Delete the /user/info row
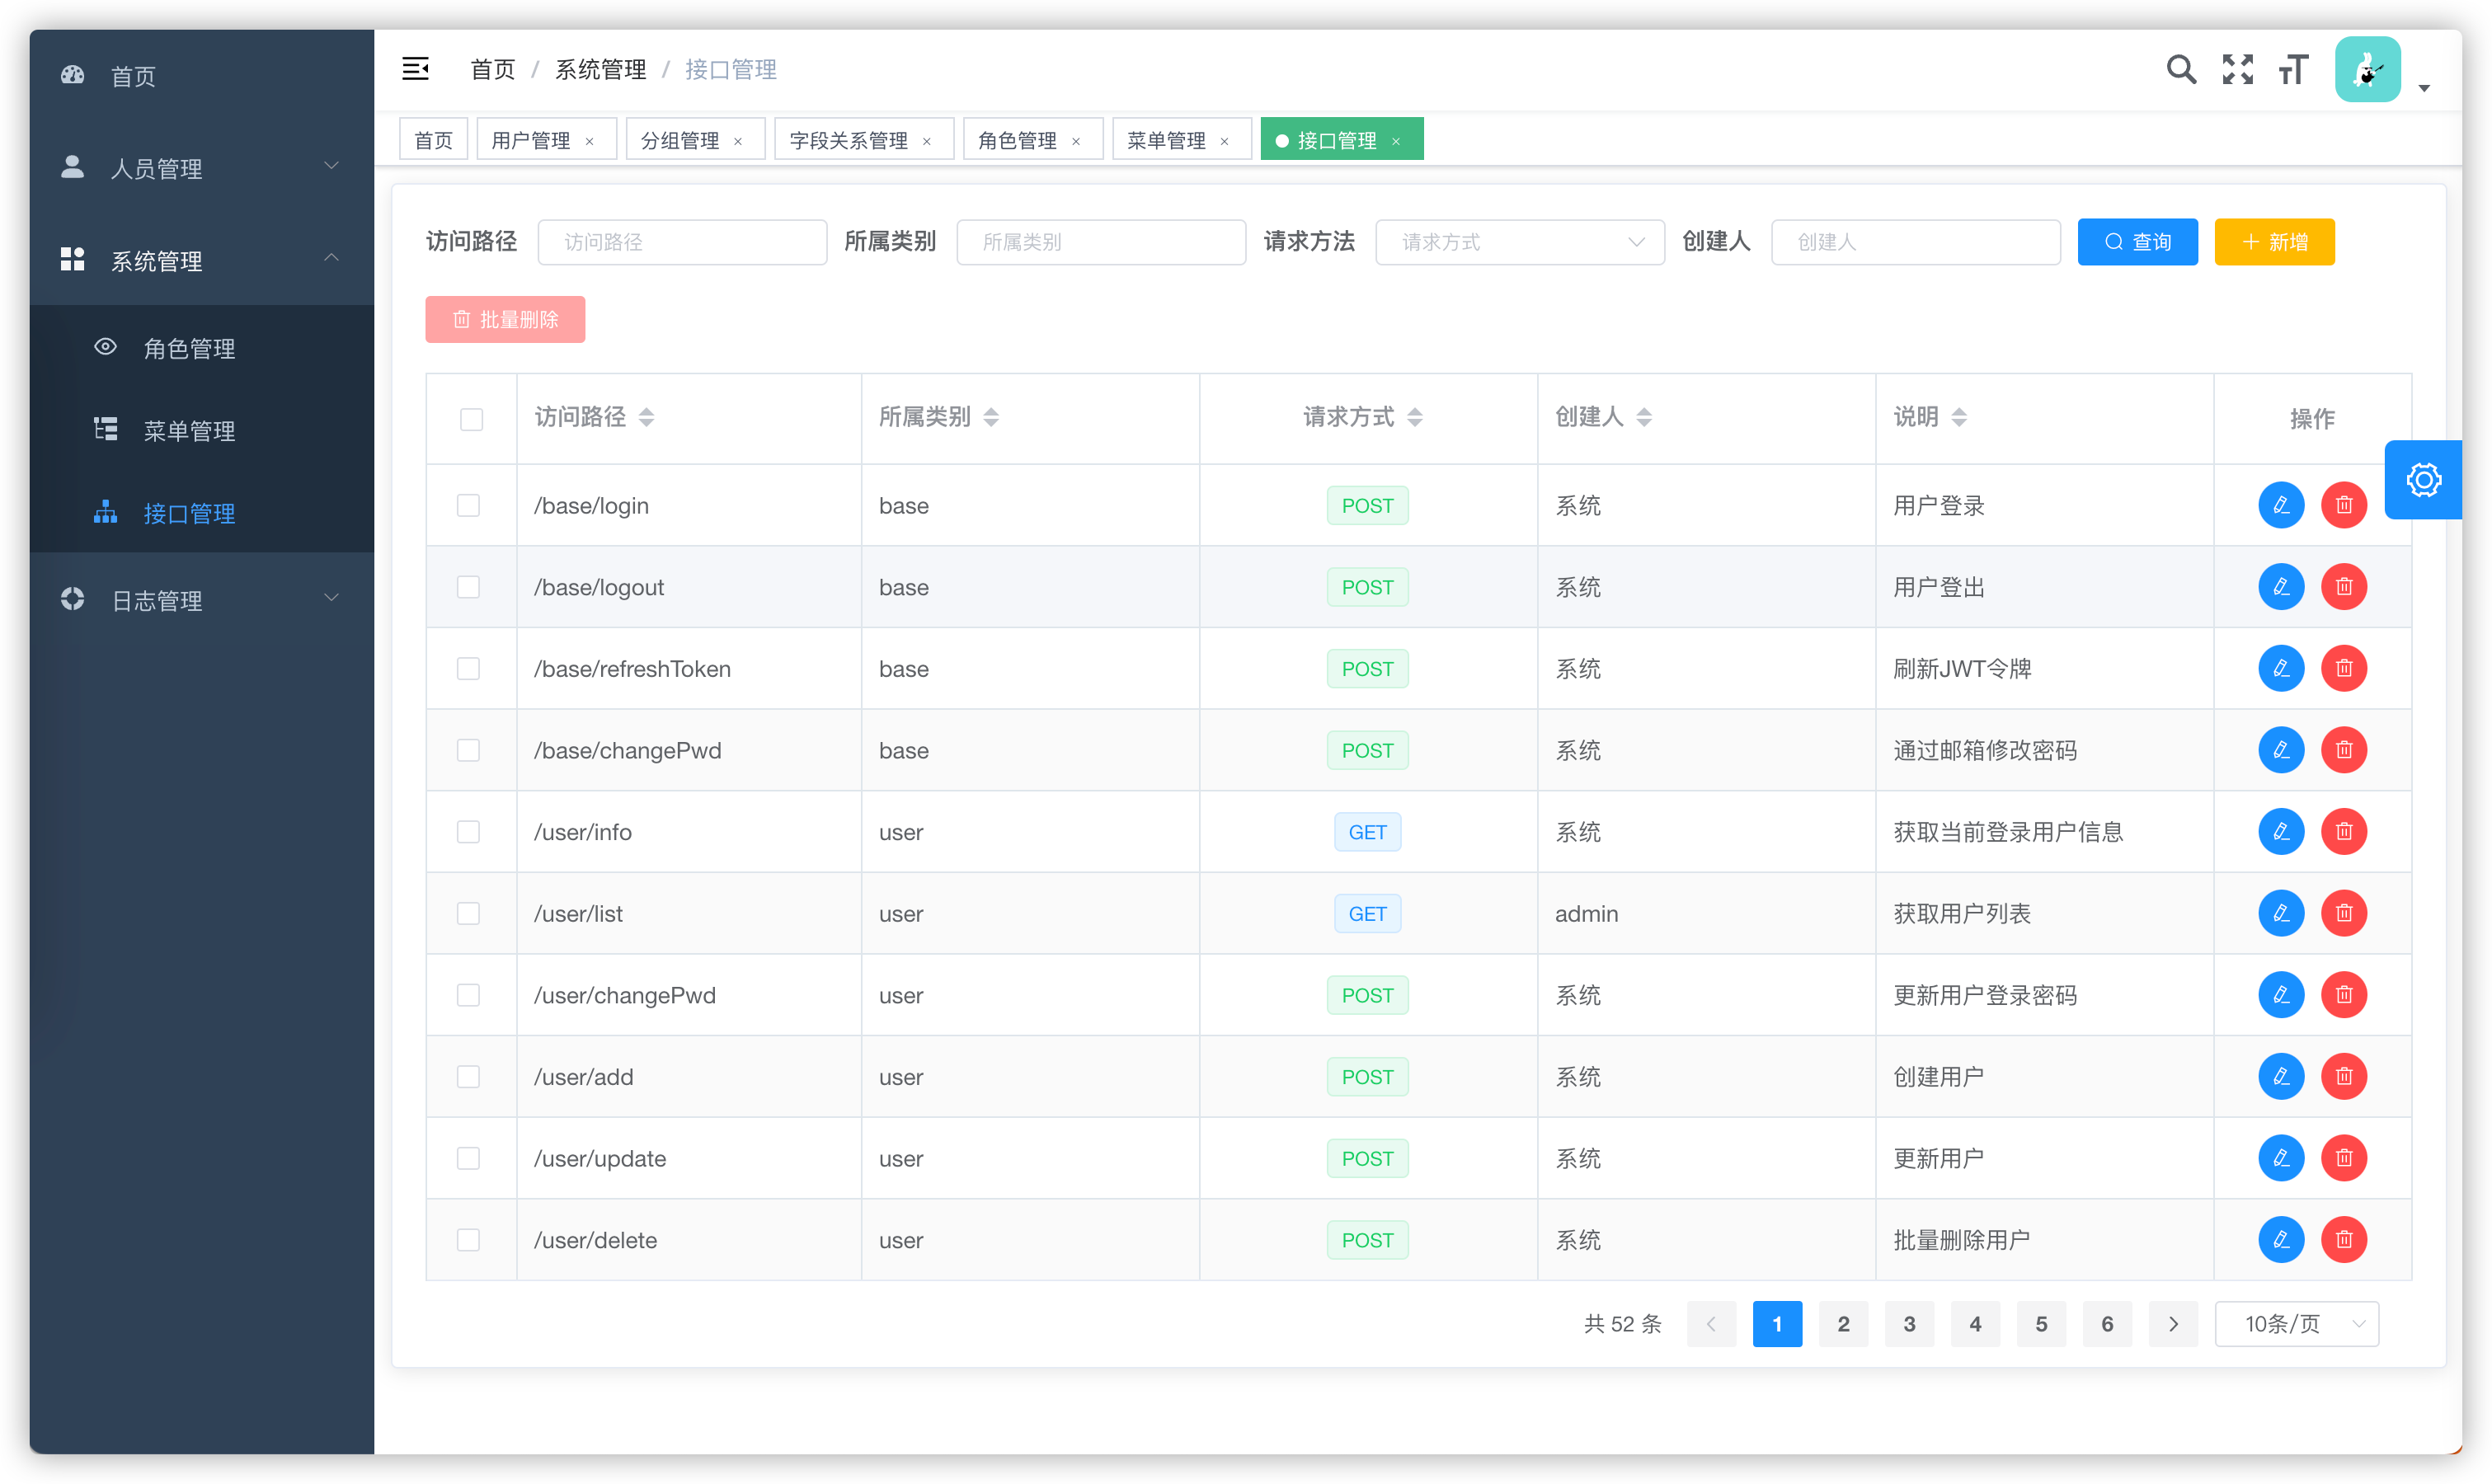Image resolution: width=2492 pixels, height=1484 pixels. 2343,832
